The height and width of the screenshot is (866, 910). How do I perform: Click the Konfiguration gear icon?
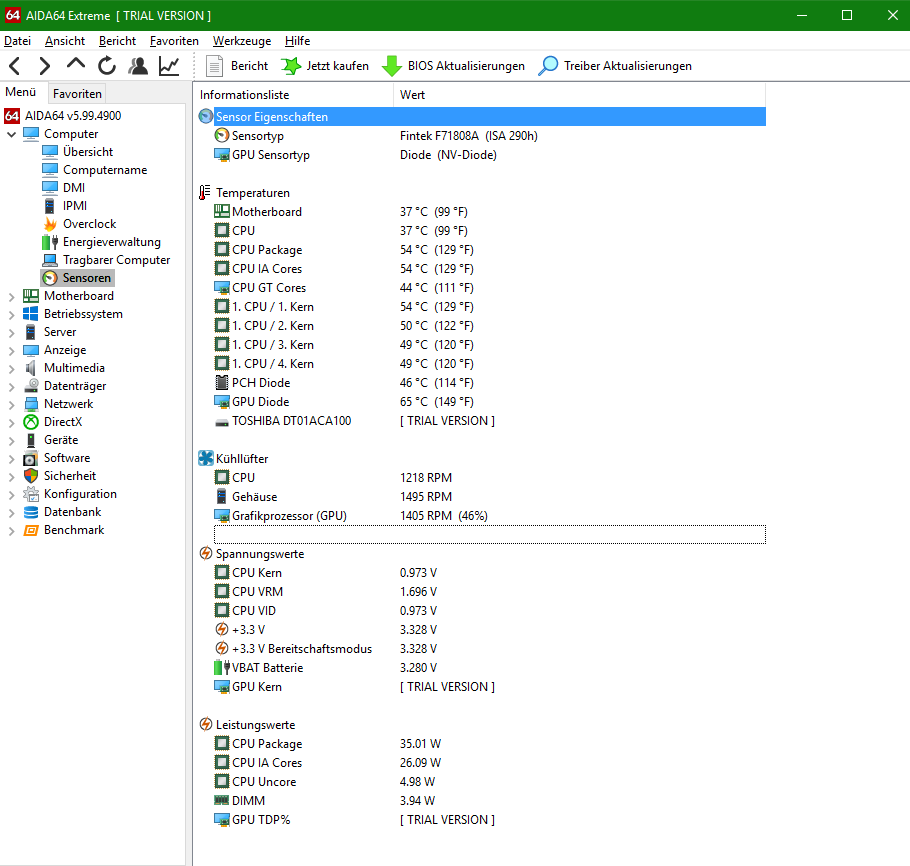pyautogui.click(x=31, y=494)
